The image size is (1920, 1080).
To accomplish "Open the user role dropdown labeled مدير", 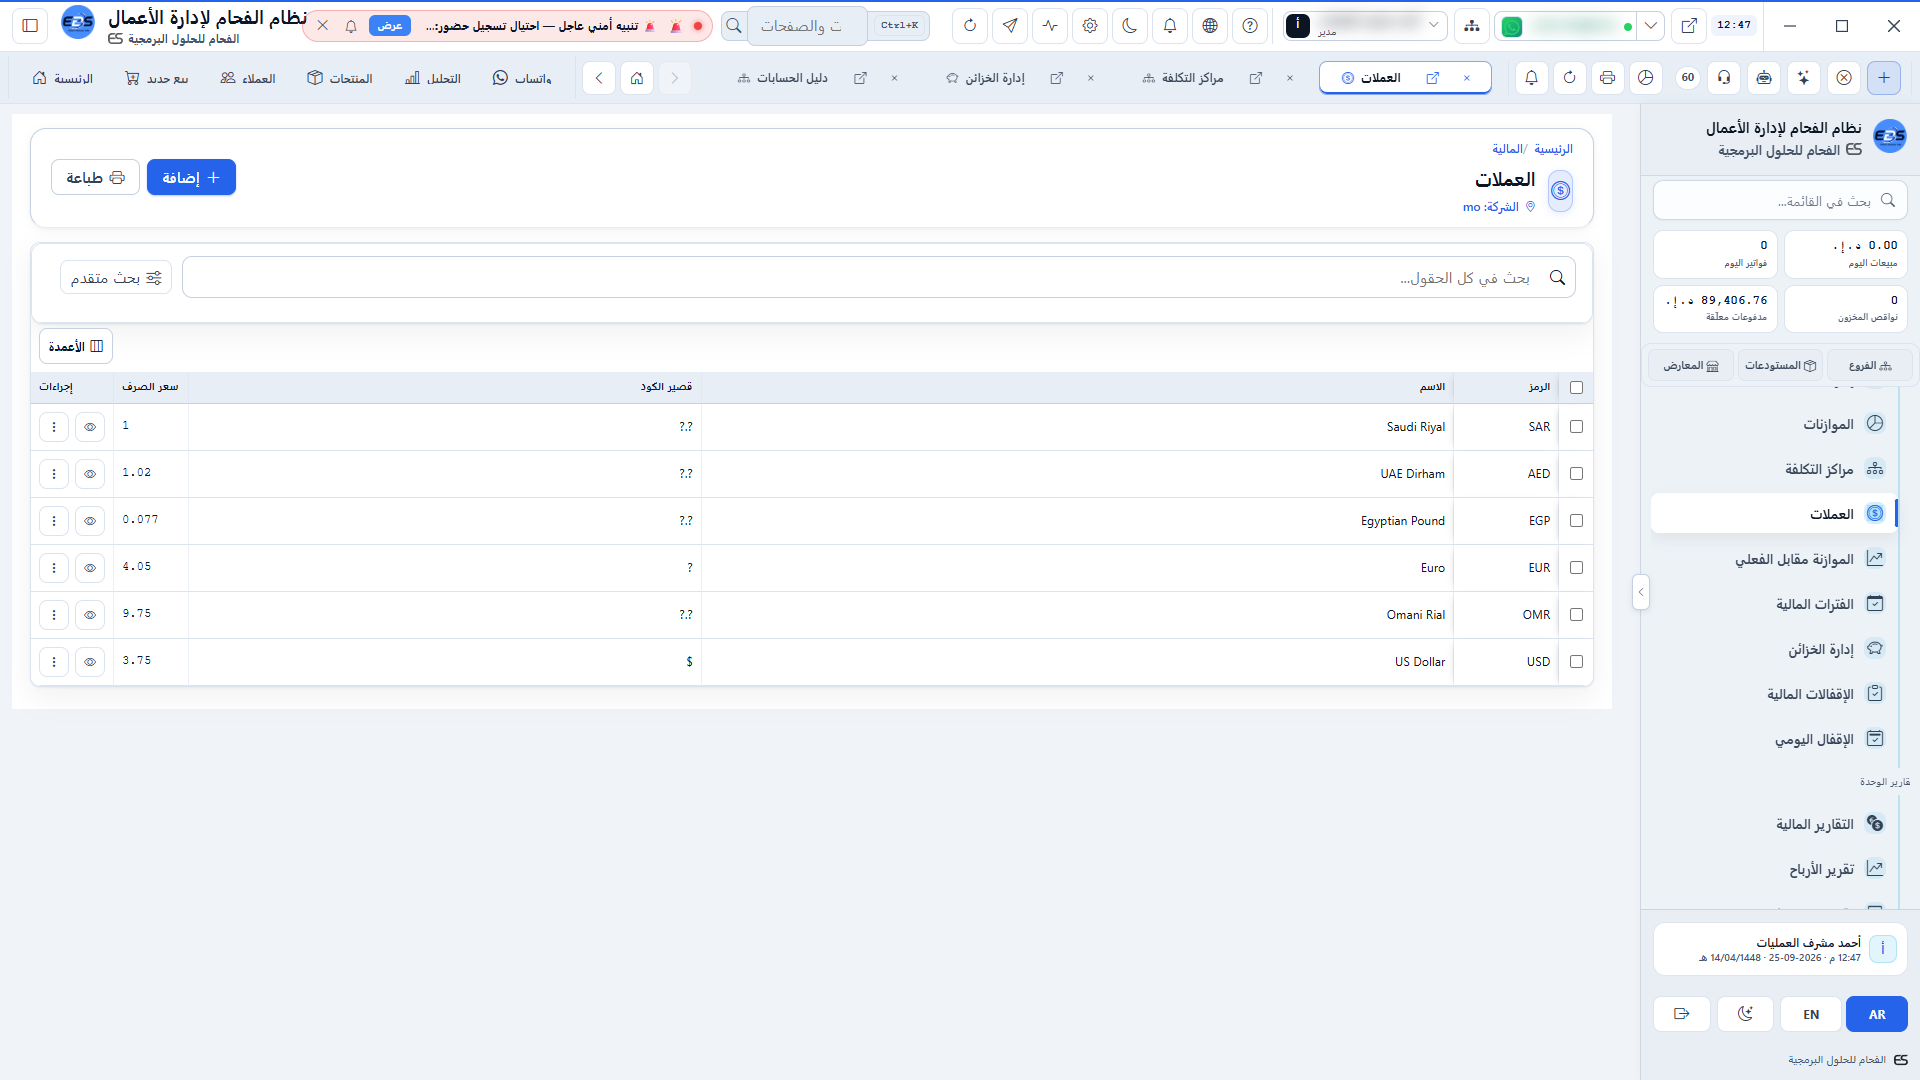I will tap(1365, 26).
